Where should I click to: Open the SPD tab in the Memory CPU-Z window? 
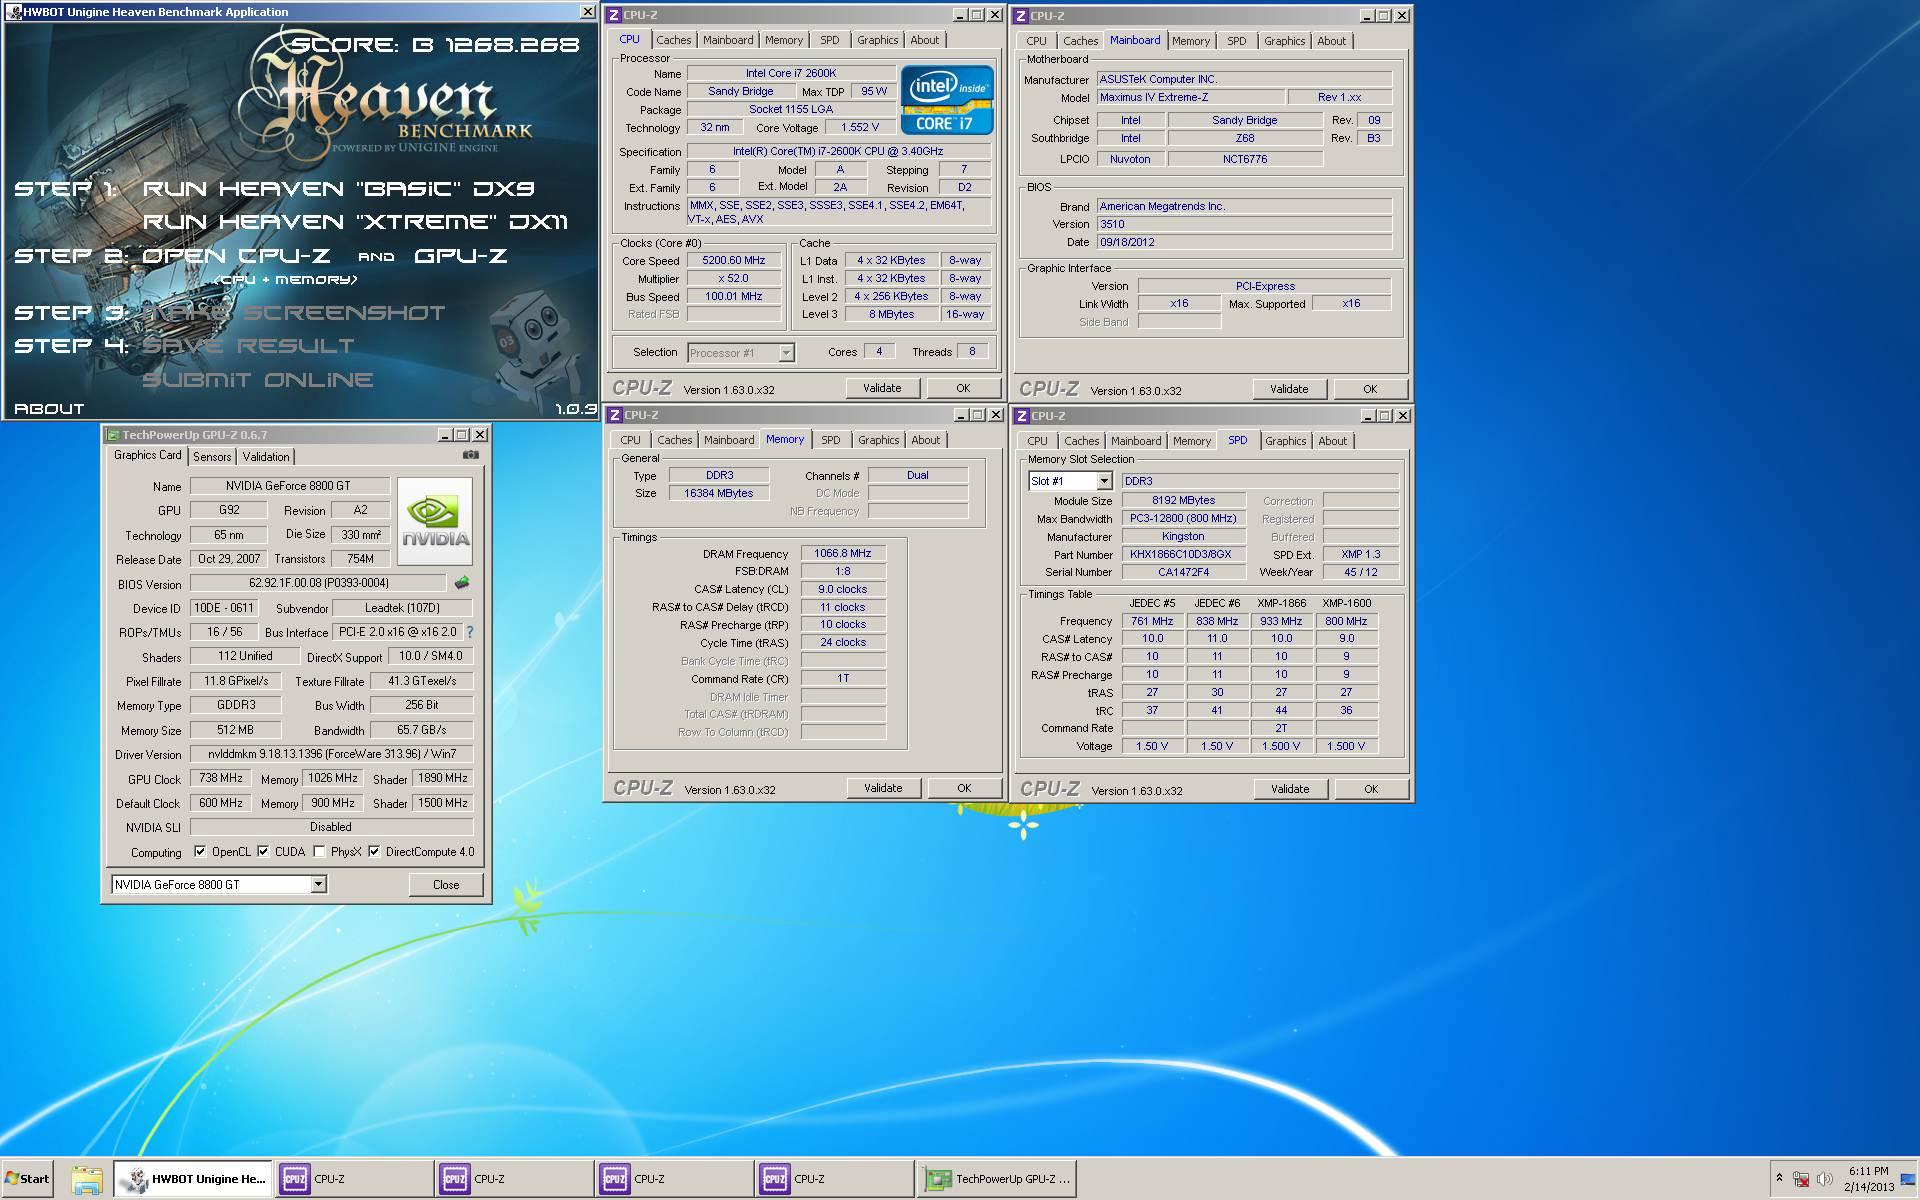(x=830, y=440)
